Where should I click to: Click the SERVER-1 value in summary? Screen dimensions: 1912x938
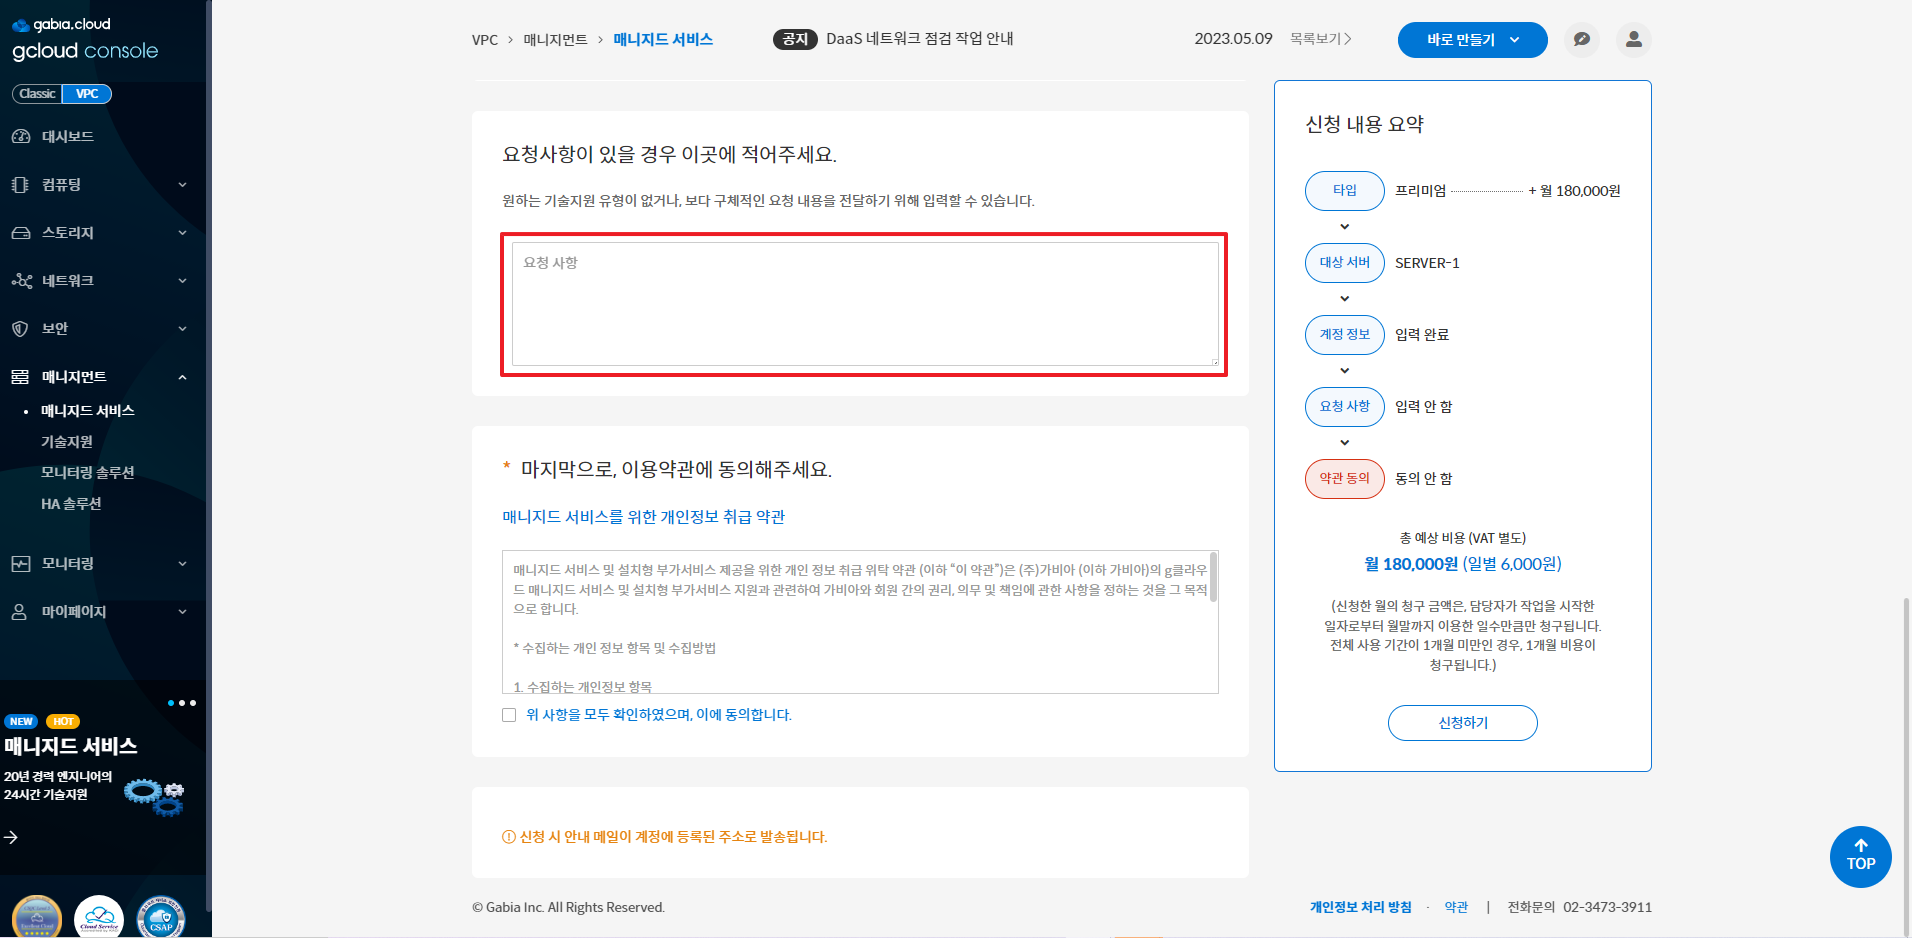[1427, 263]
